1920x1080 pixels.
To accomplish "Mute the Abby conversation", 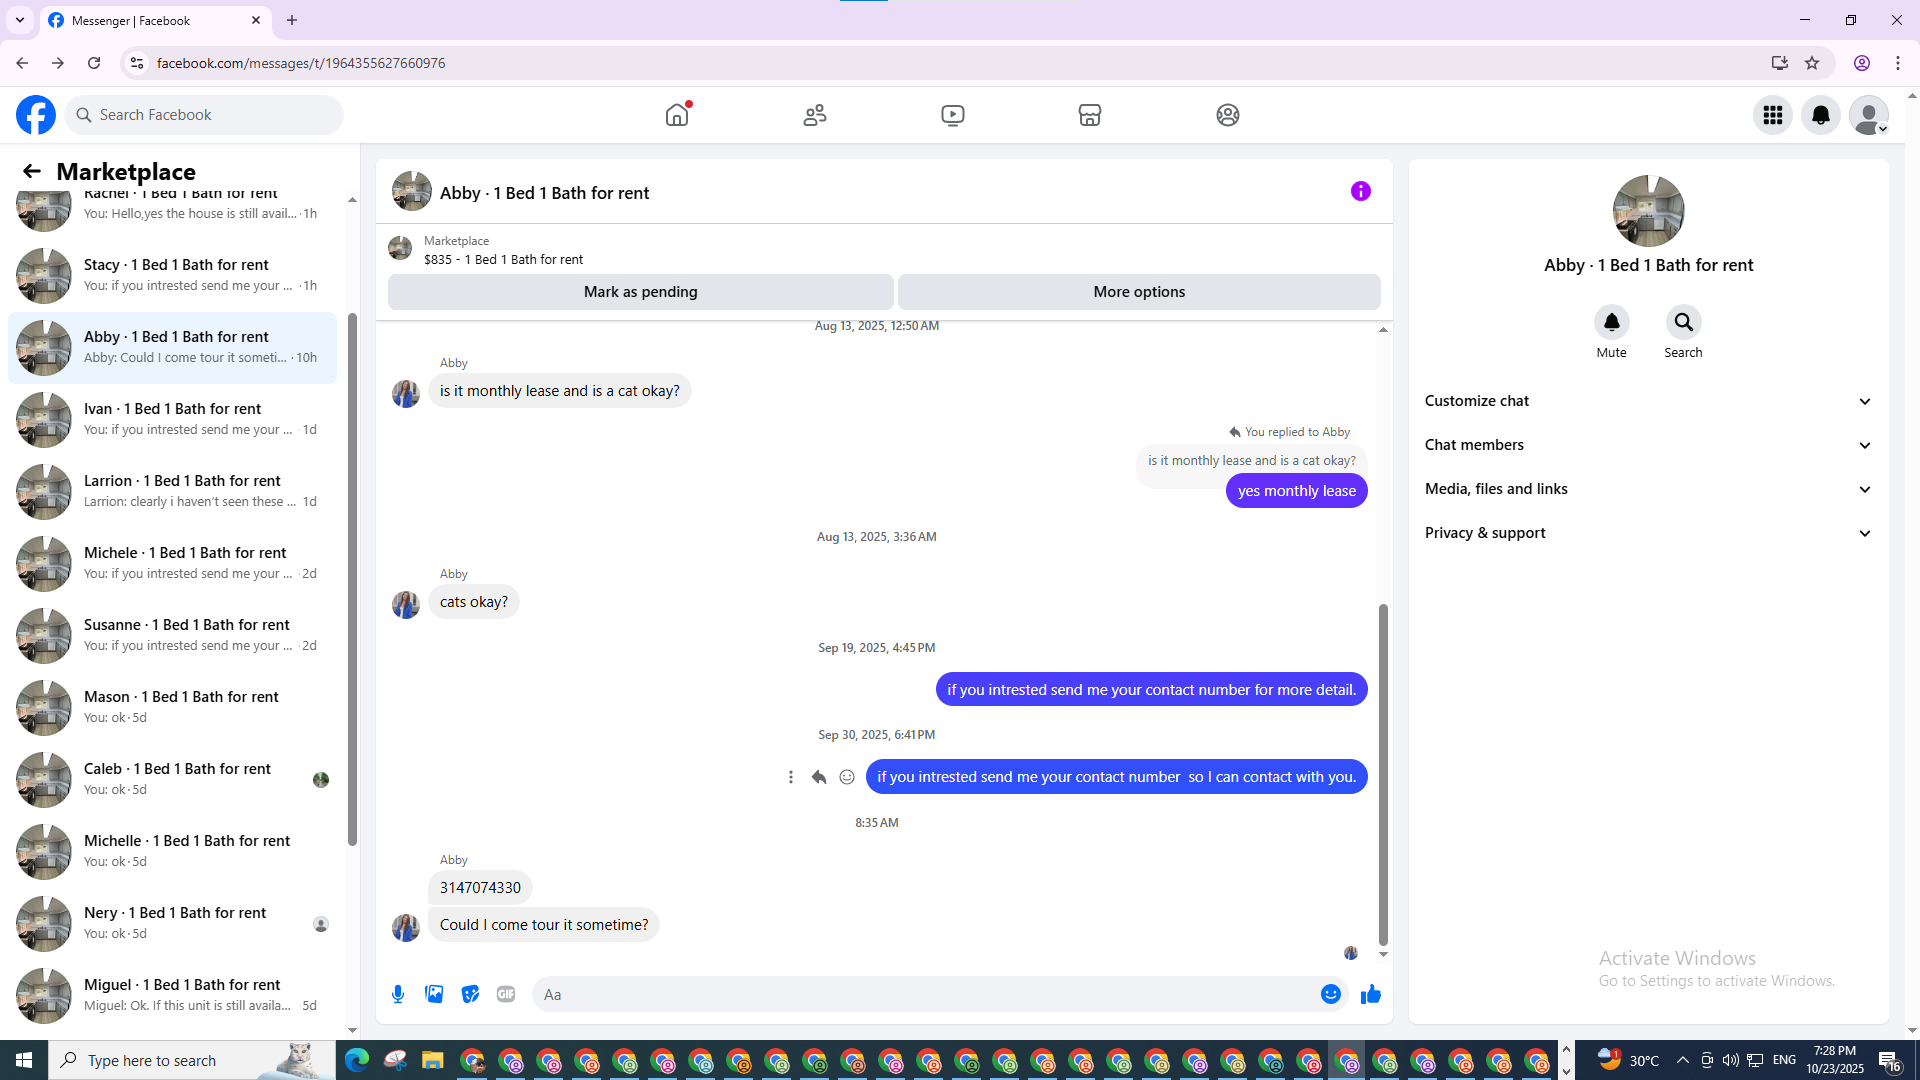I will pos(1611,323).
